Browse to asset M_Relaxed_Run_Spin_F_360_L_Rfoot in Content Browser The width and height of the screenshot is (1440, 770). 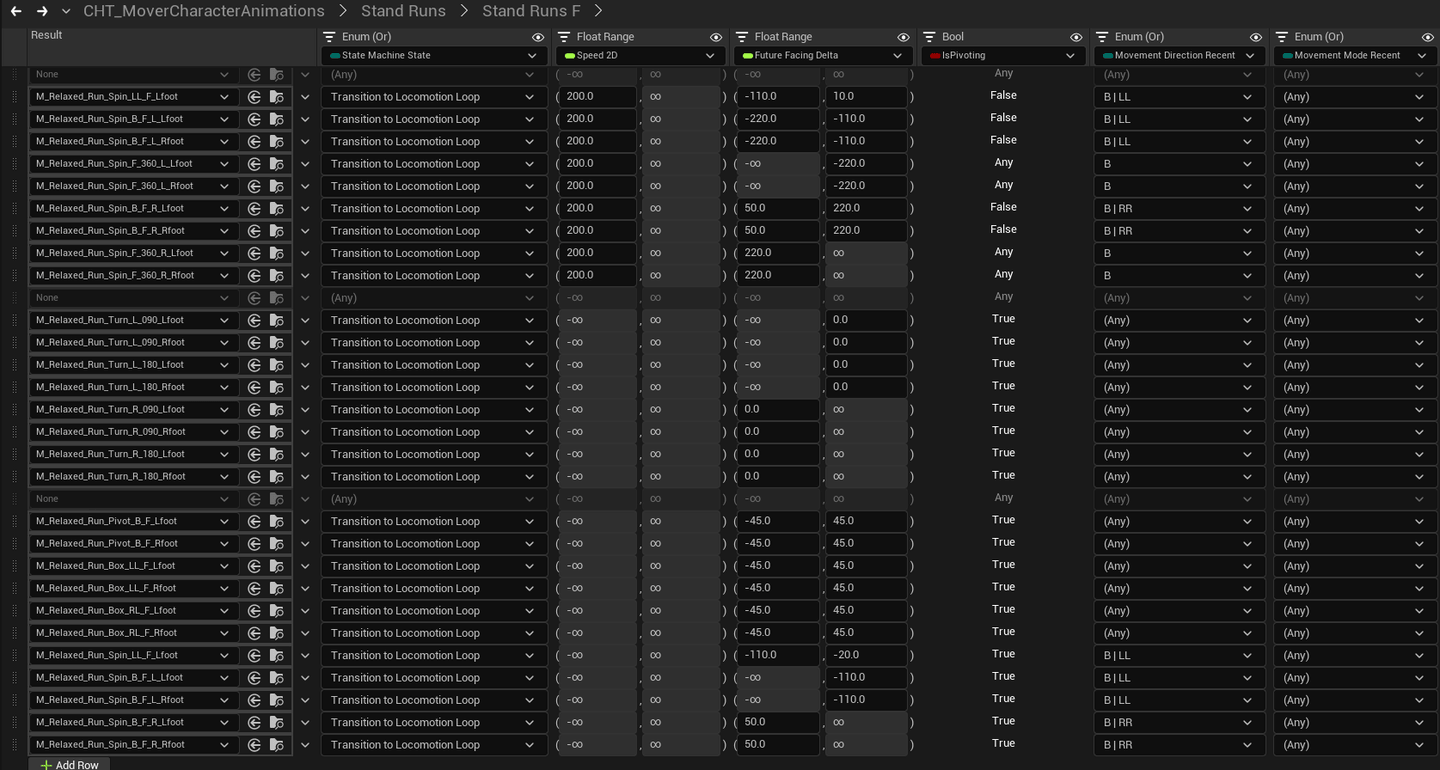click(277, 186)
